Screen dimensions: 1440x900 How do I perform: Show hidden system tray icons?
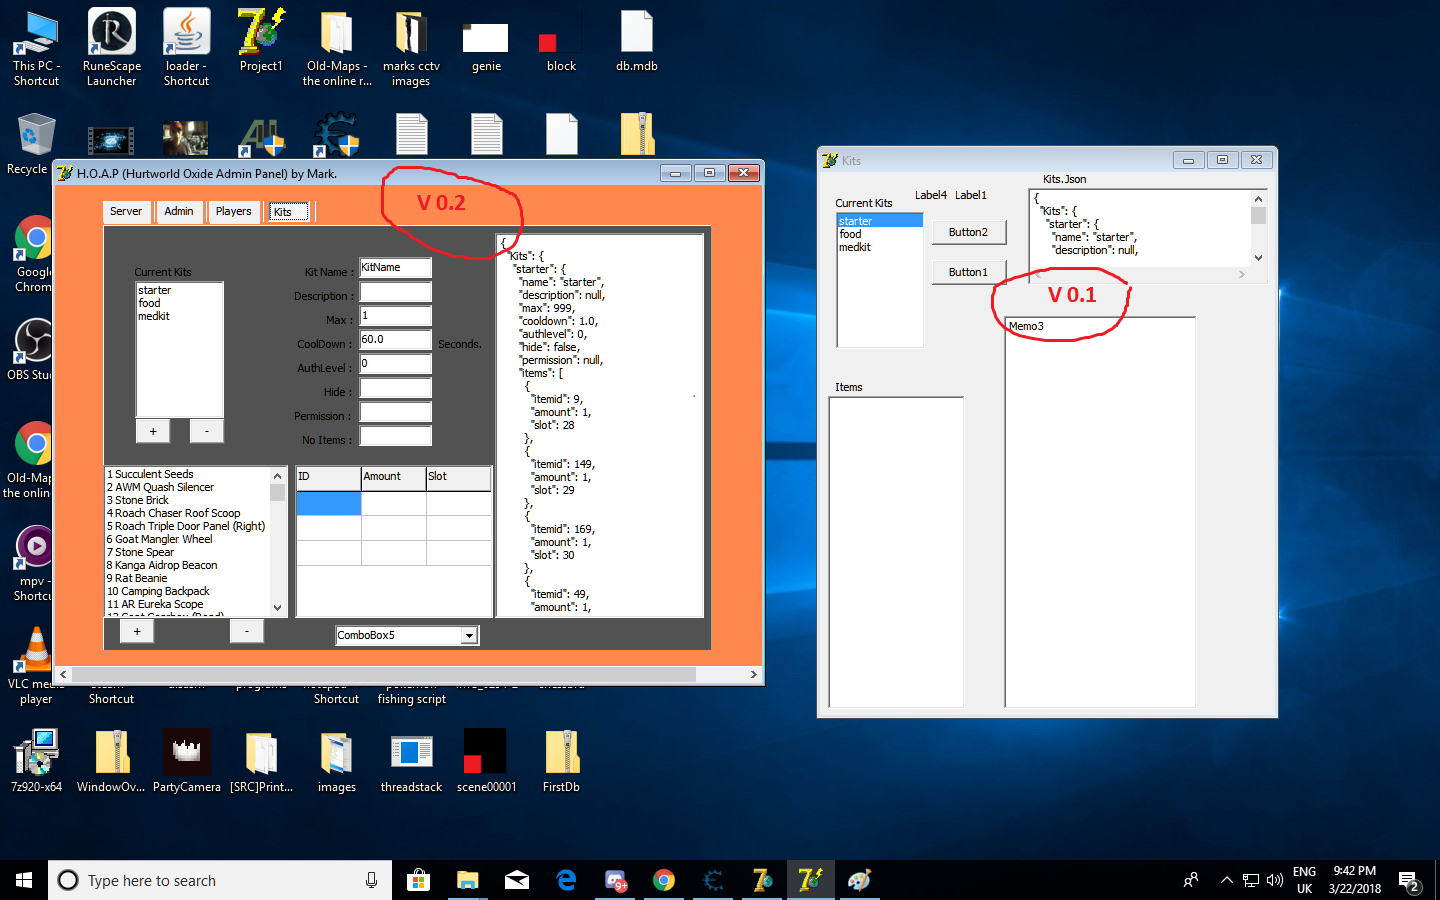point(1226,880)
